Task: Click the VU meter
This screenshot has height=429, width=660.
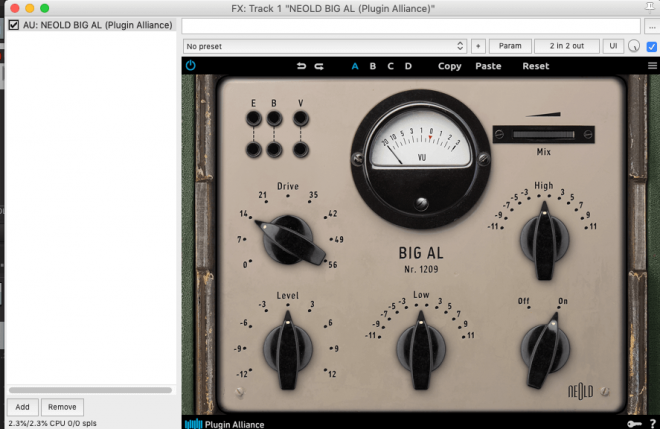Action: (x=421, y=159)
